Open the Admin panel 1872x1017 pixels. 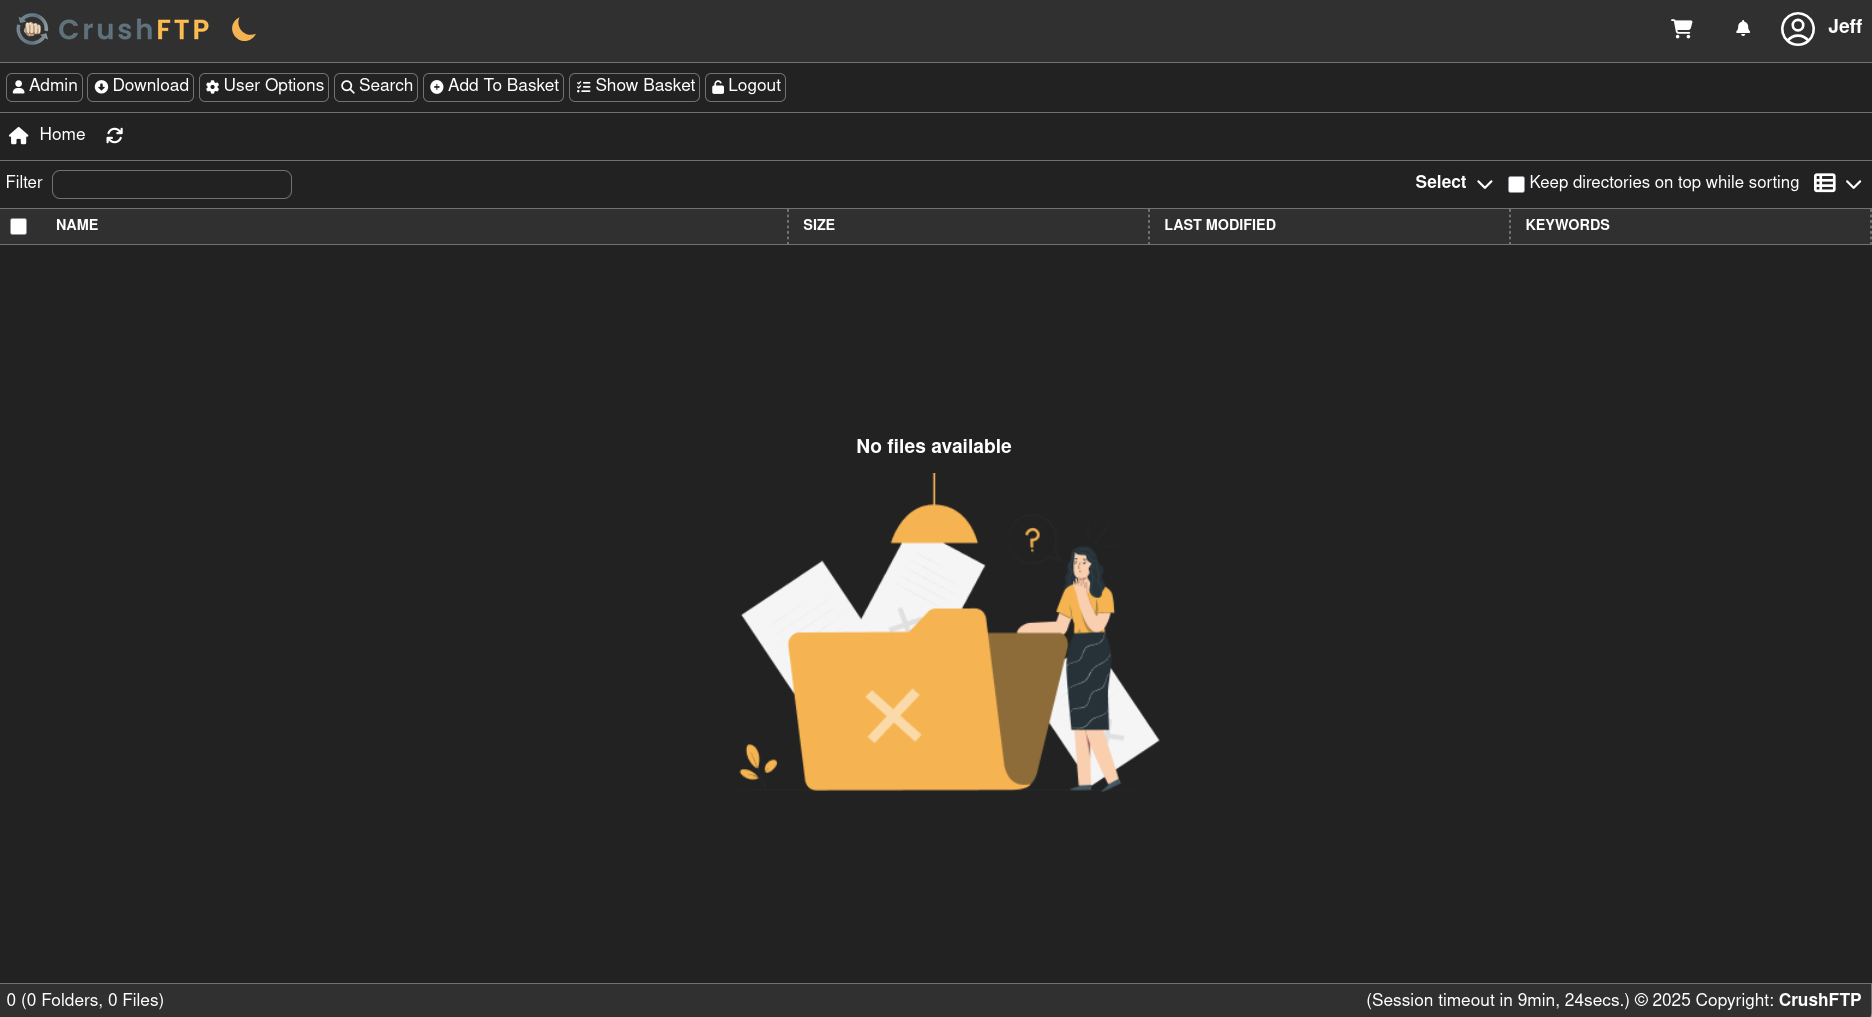click(x=44, y=87)
